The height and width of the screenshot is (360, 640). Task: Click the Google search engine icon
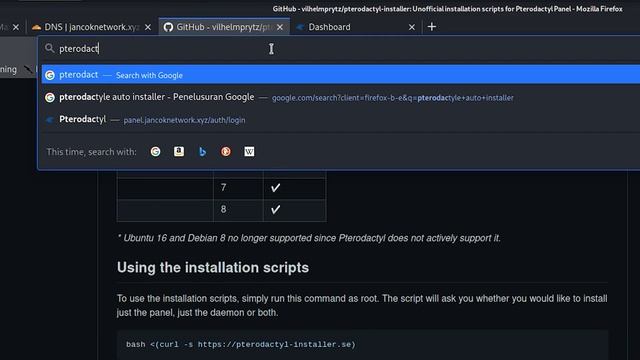(156, 152)
